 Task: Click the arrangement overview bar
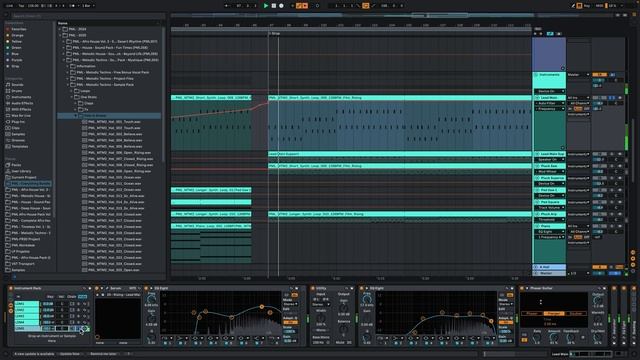click(x=352, y=16)
